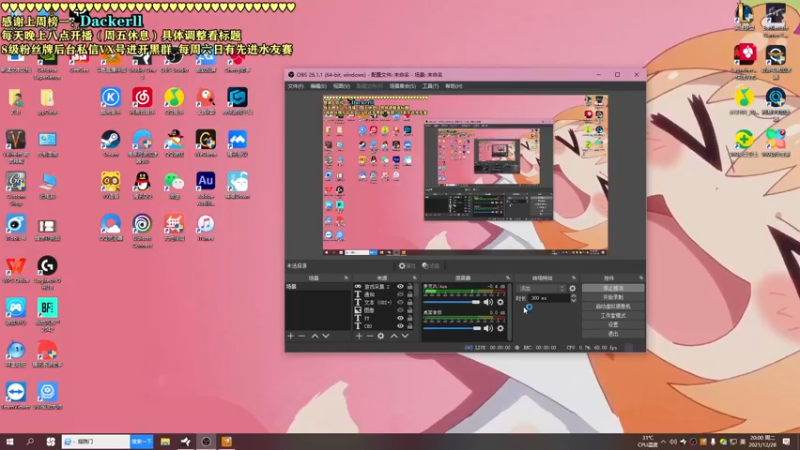
Task: Open source properties gear in the Sources dock
Action: [381, 336]
